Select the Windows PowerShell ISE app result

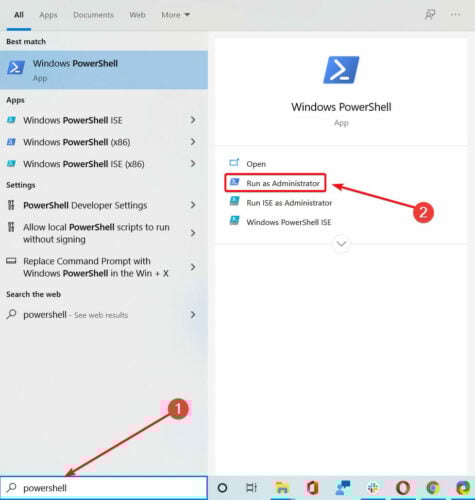104,120
